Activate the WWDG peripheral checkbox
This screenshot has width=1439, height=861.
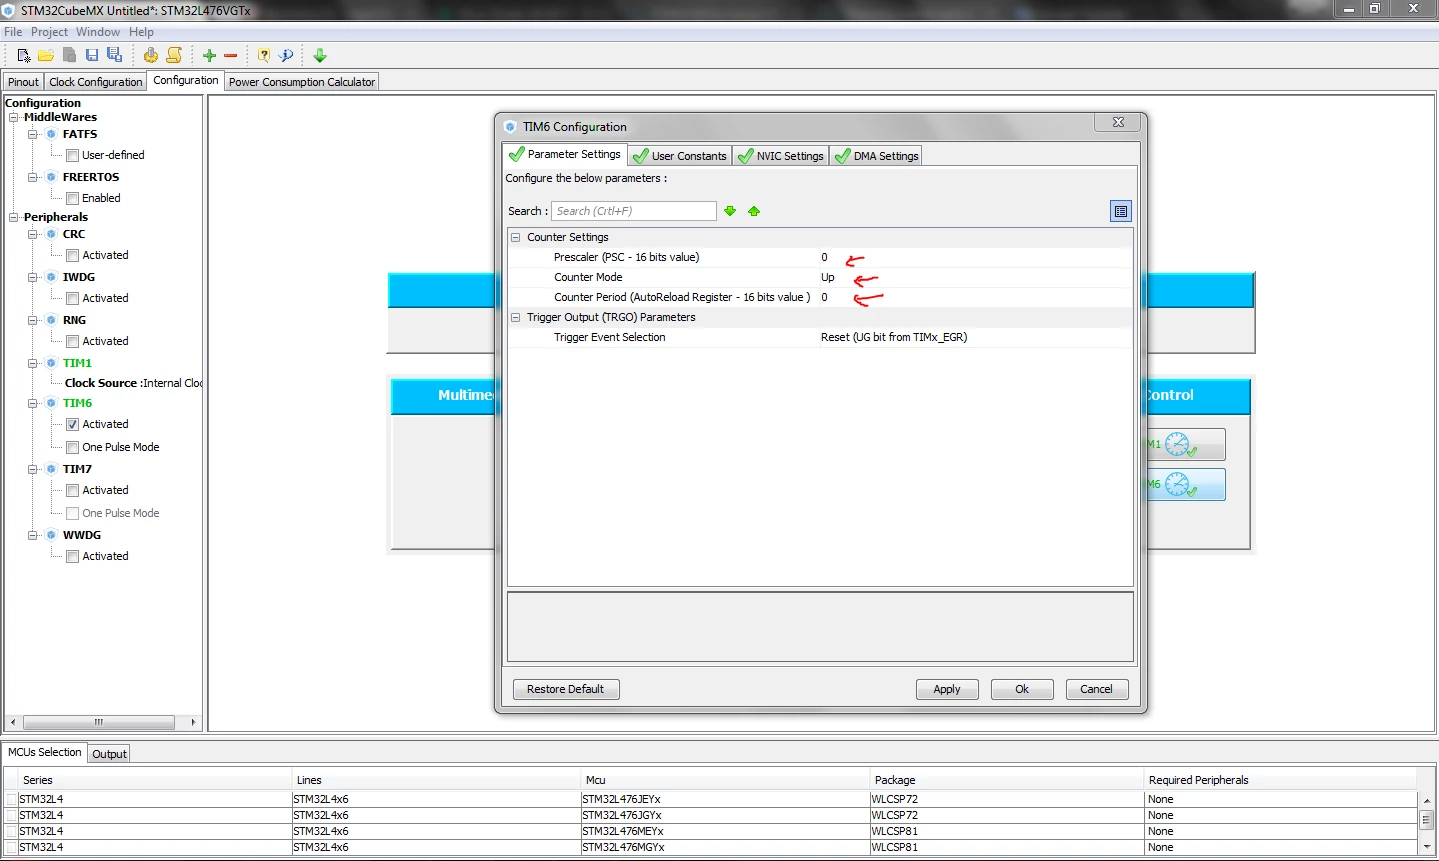coord(72,556)
